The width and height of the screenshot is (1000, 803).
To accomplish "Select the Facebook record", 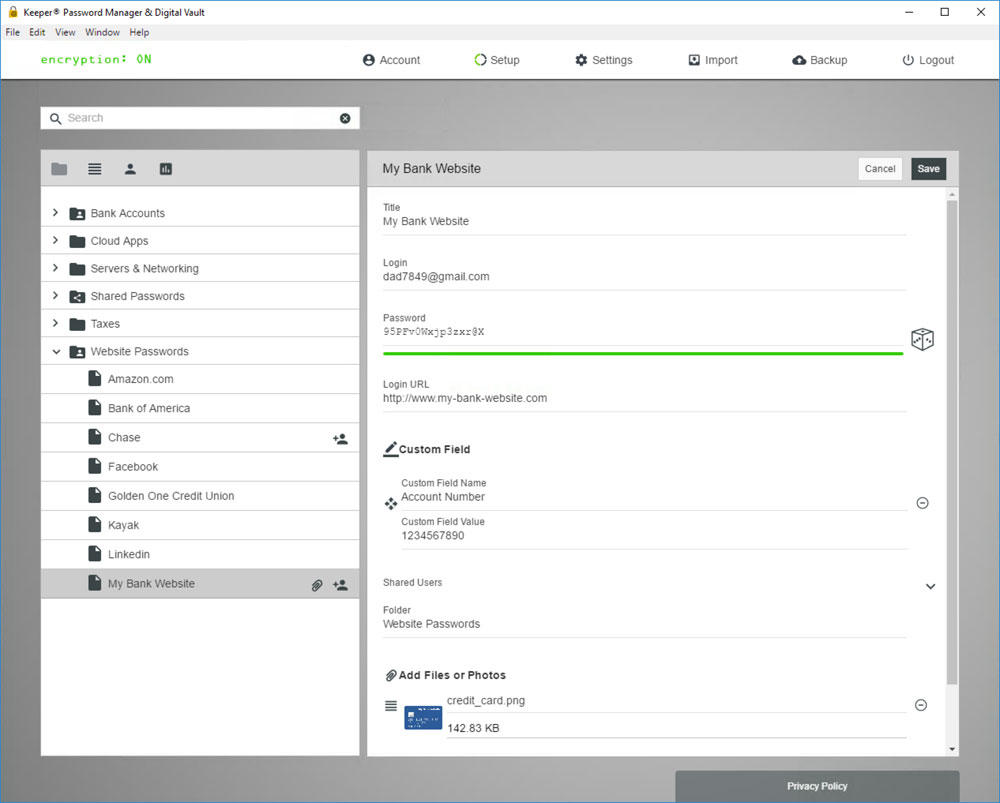I will click(x=200, y=467).
